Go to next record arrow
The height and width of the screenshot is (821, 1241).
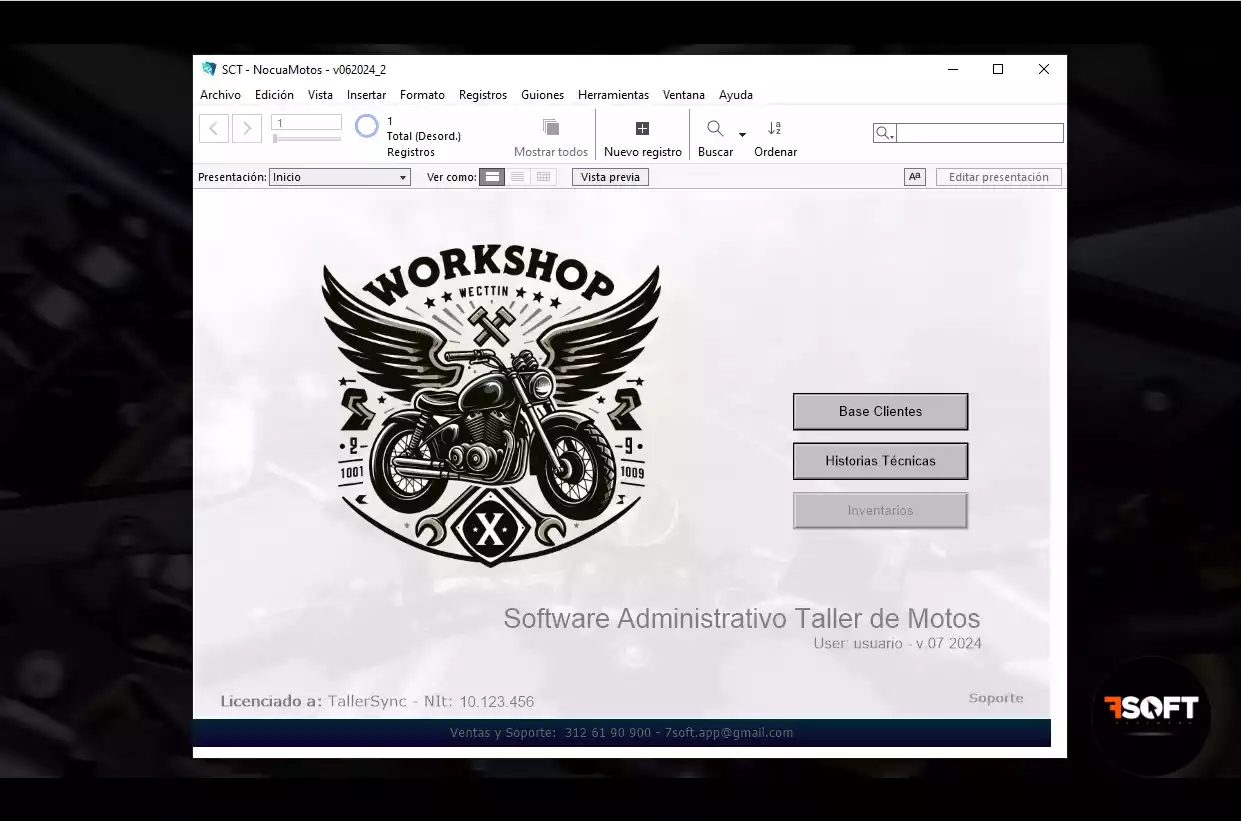(247, 128)
